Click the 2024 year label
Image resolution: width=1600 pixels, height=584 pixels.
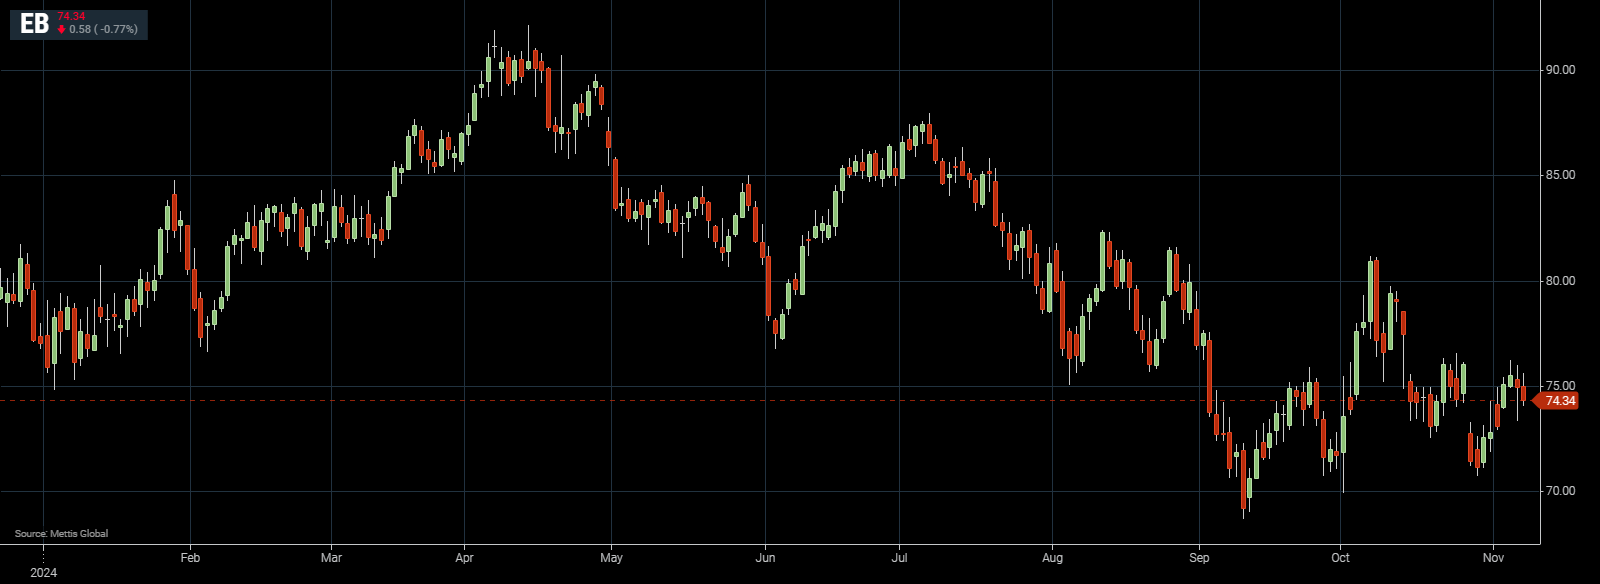click(43, 573)
